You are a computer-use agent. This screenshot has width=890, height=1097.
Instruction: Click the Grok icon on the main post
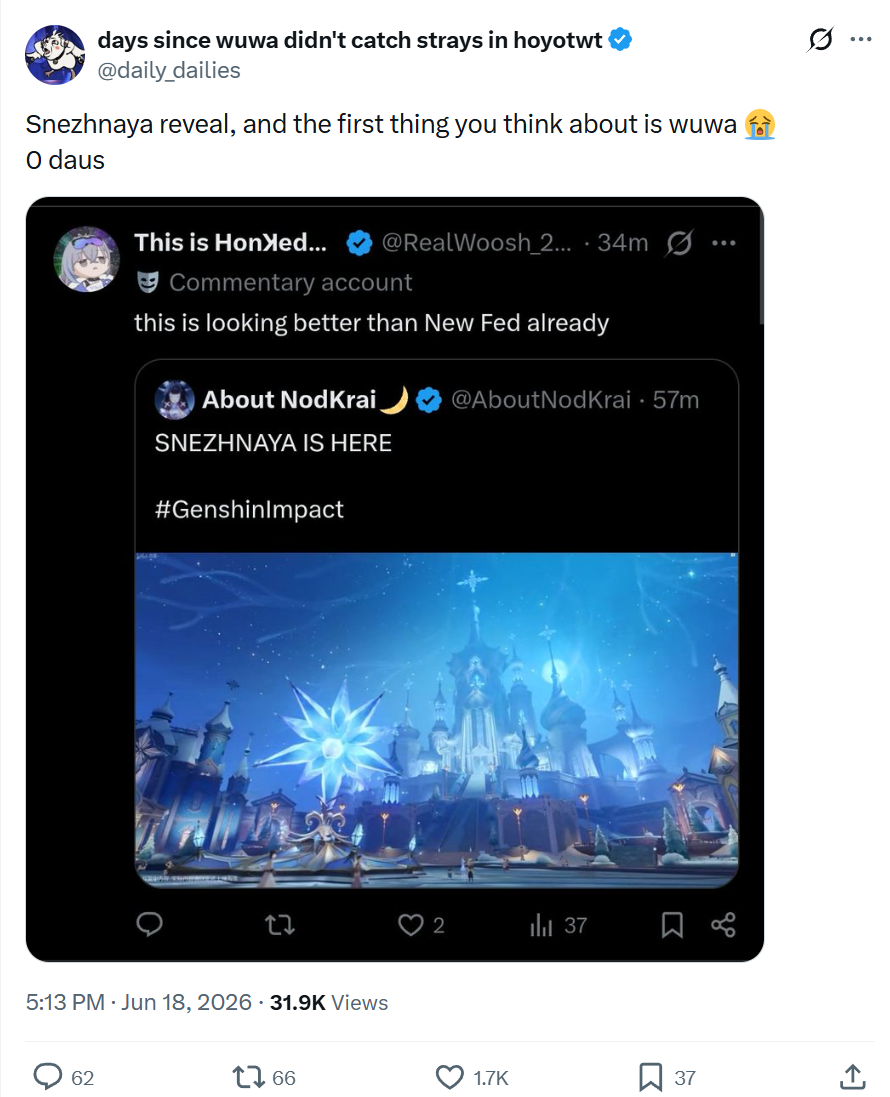click(820, 40)
